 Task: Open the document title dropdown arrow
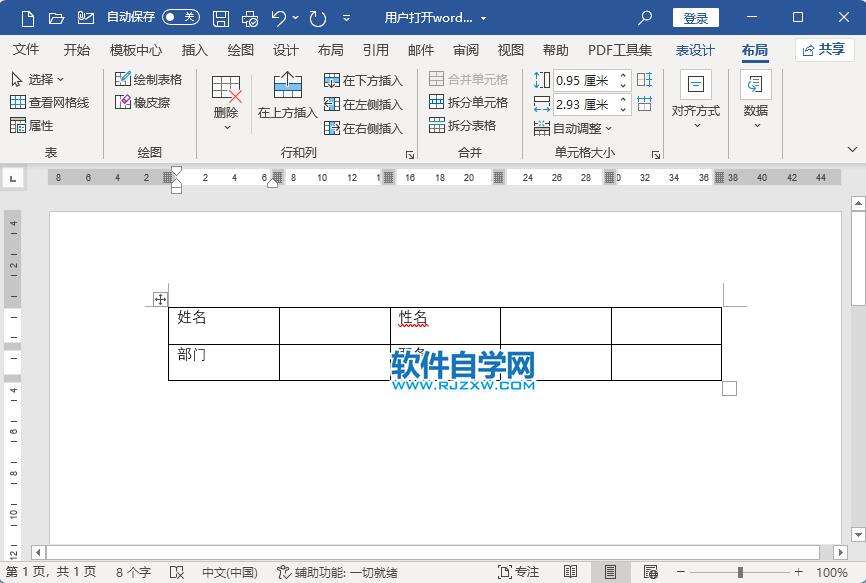coord(483,18)
